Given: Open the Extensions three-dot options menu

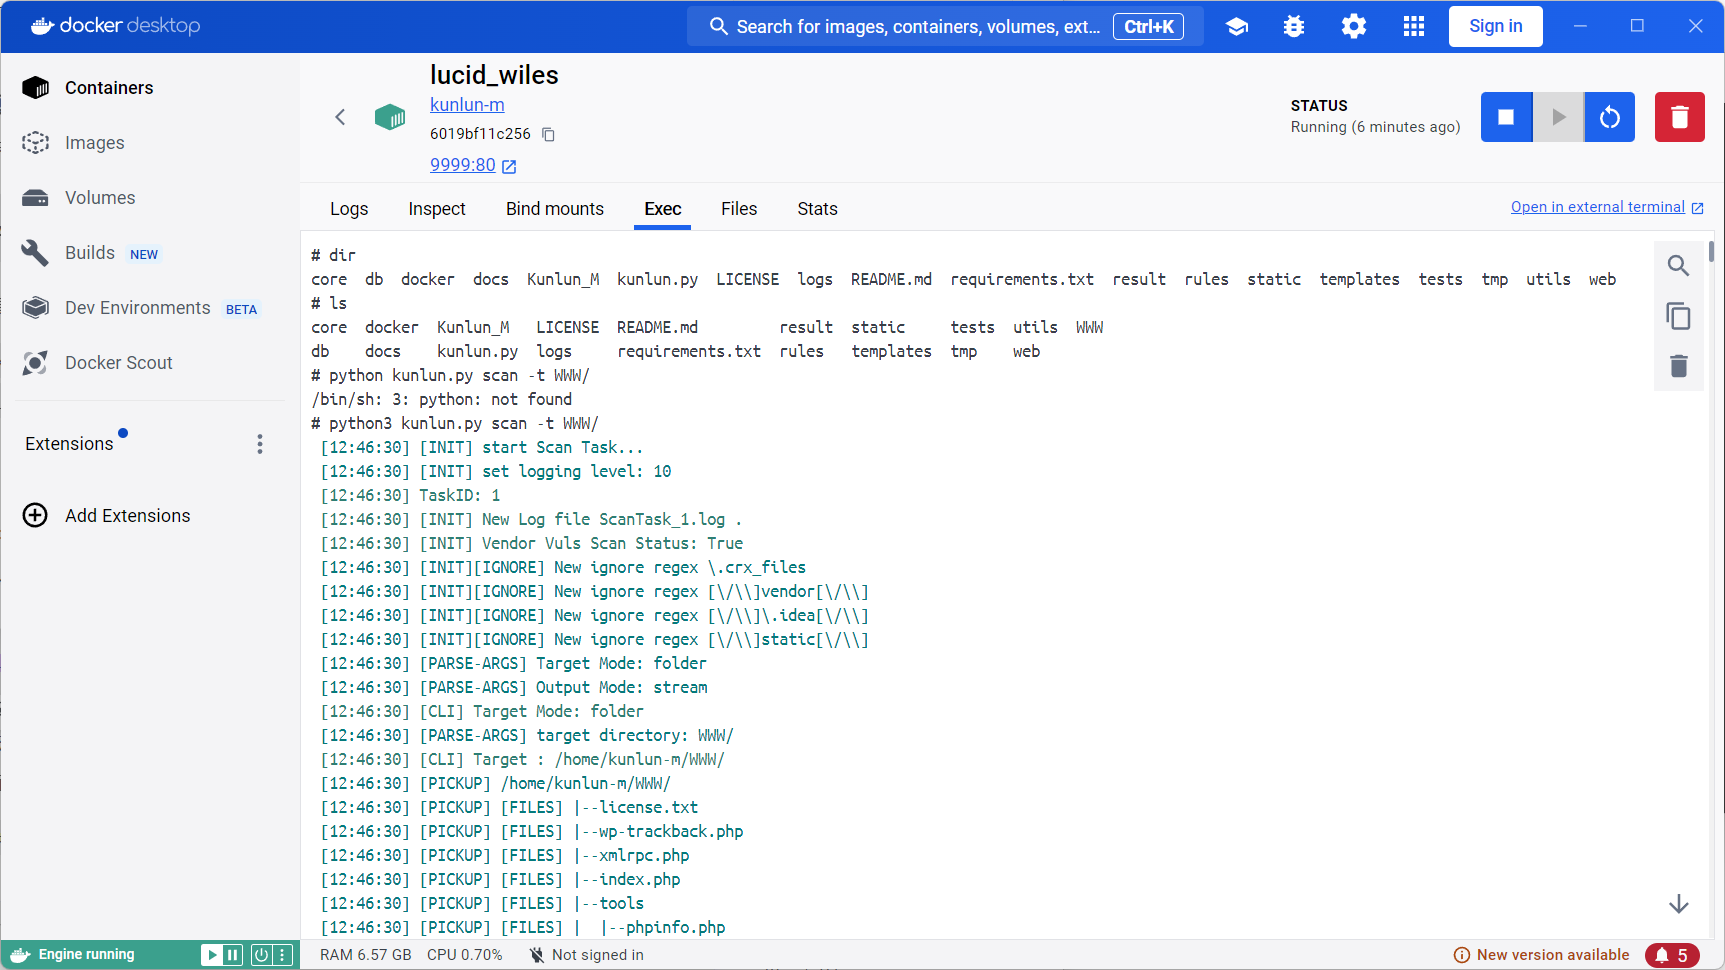Looking at the screenshot, I should [260, 444].
